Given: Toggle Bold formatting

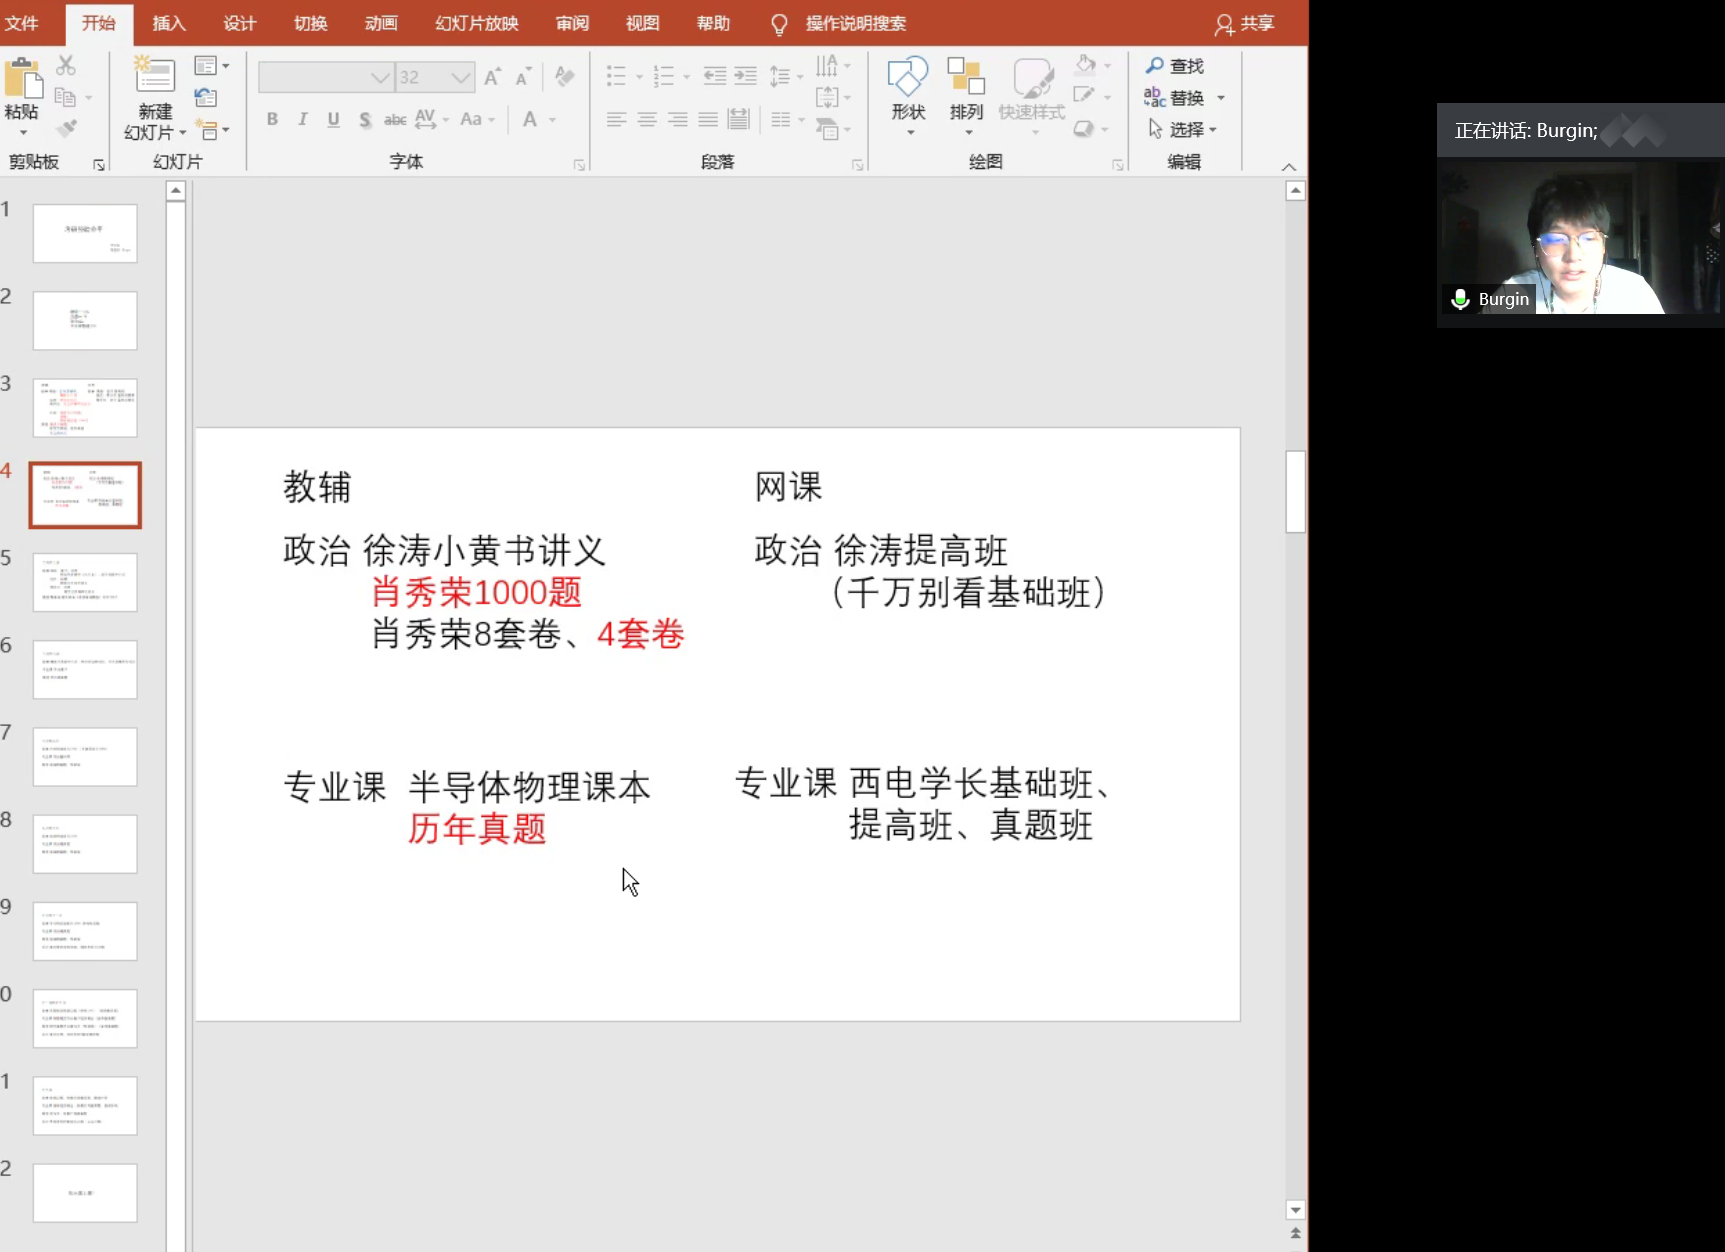Looking at the screenshot, I should pos(272,120).
